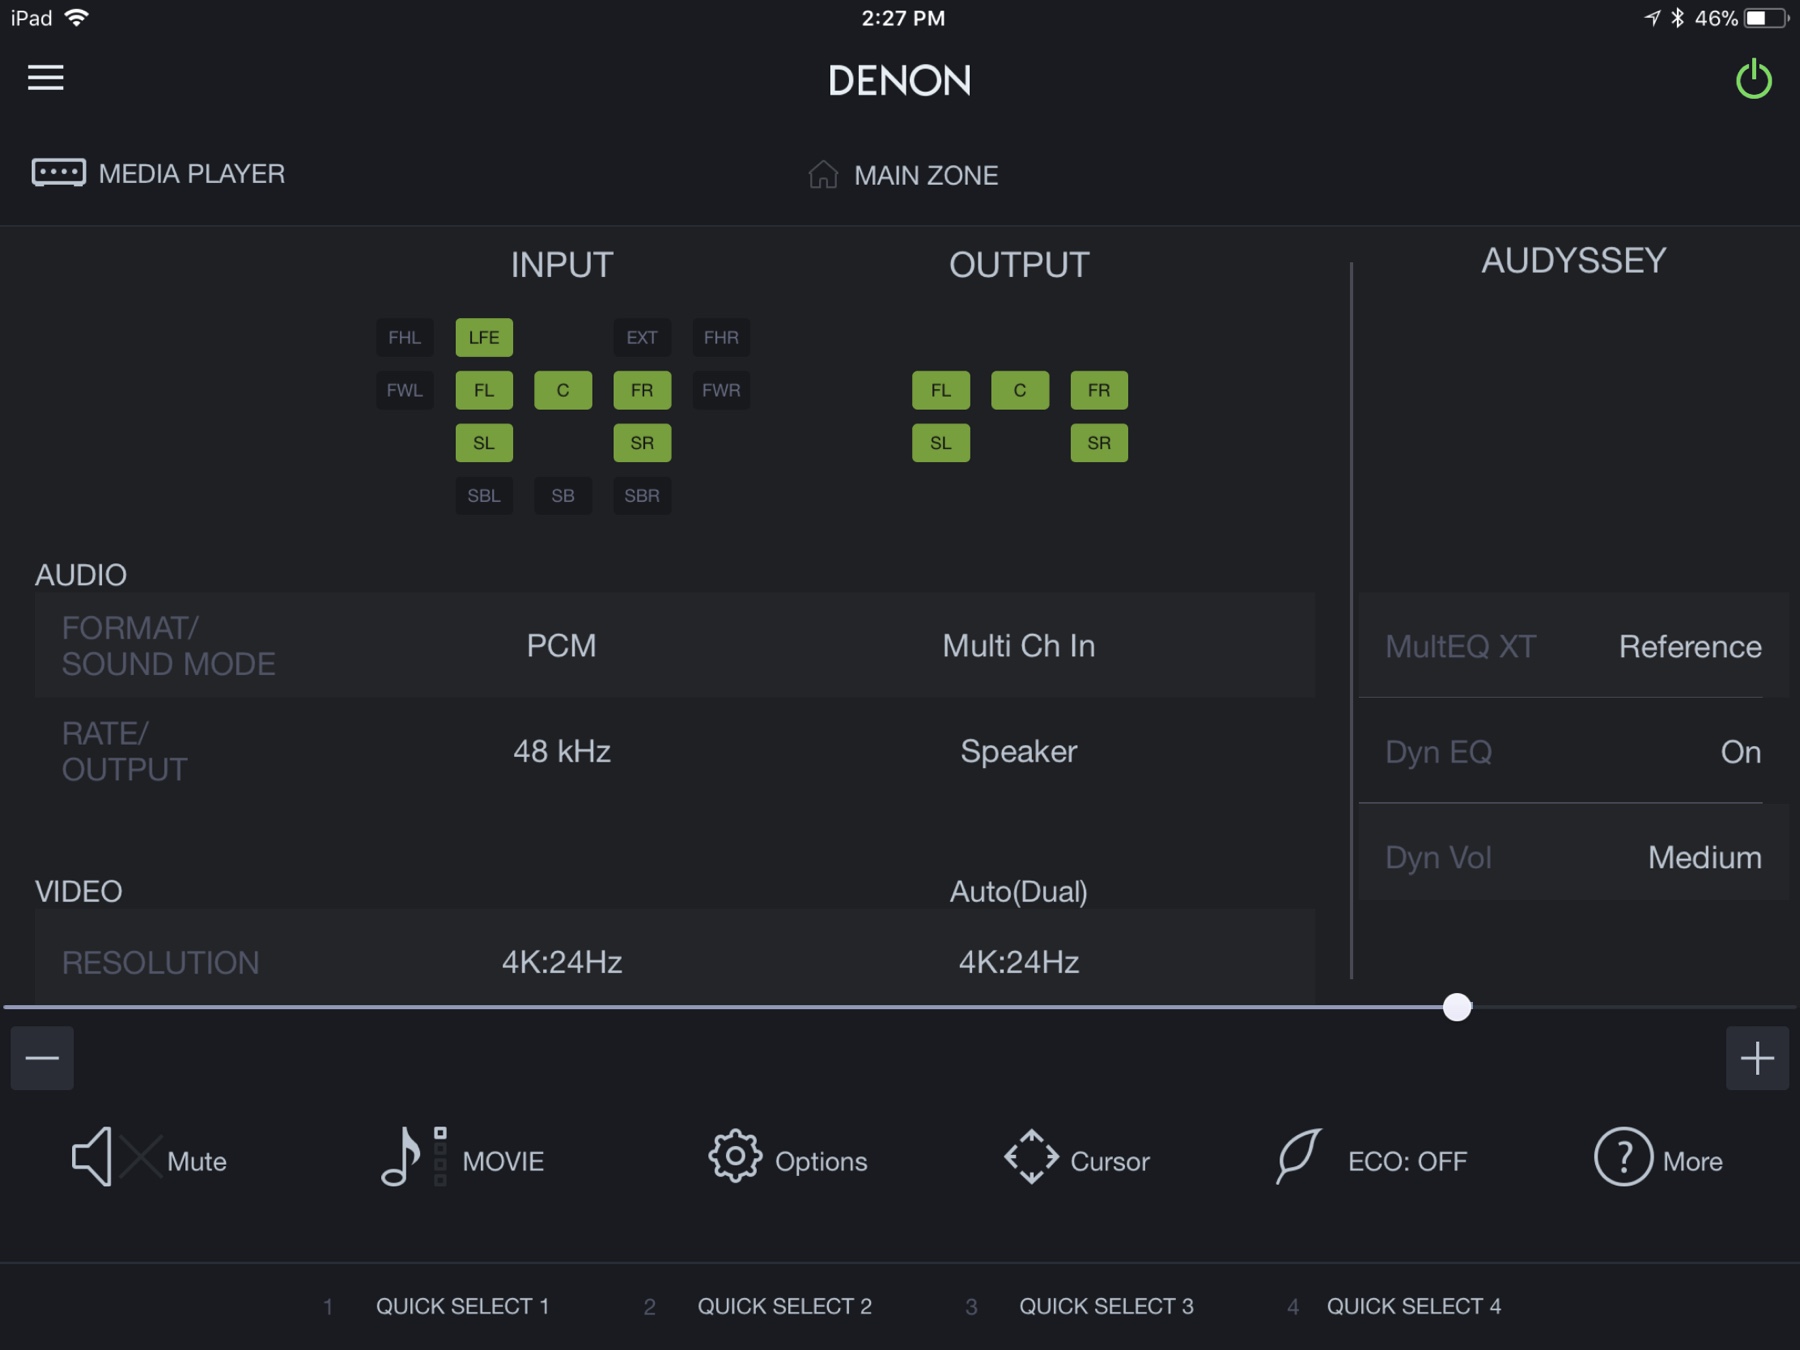Screen dimensions: 1800x1350
Task: Tap the RATE/ OUTPUT label
Action: [x=125, y=751]
